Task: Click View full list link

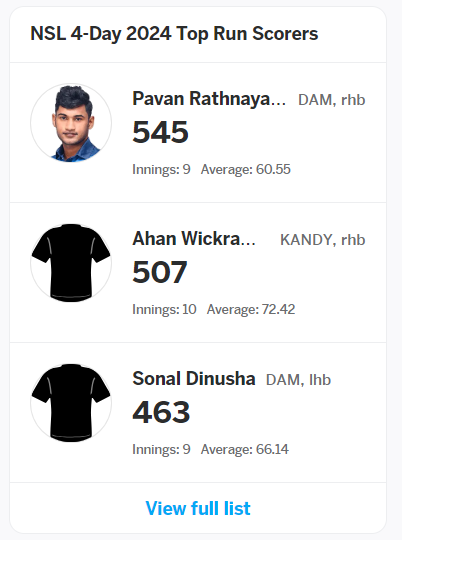Action: [x=198, y=508]
